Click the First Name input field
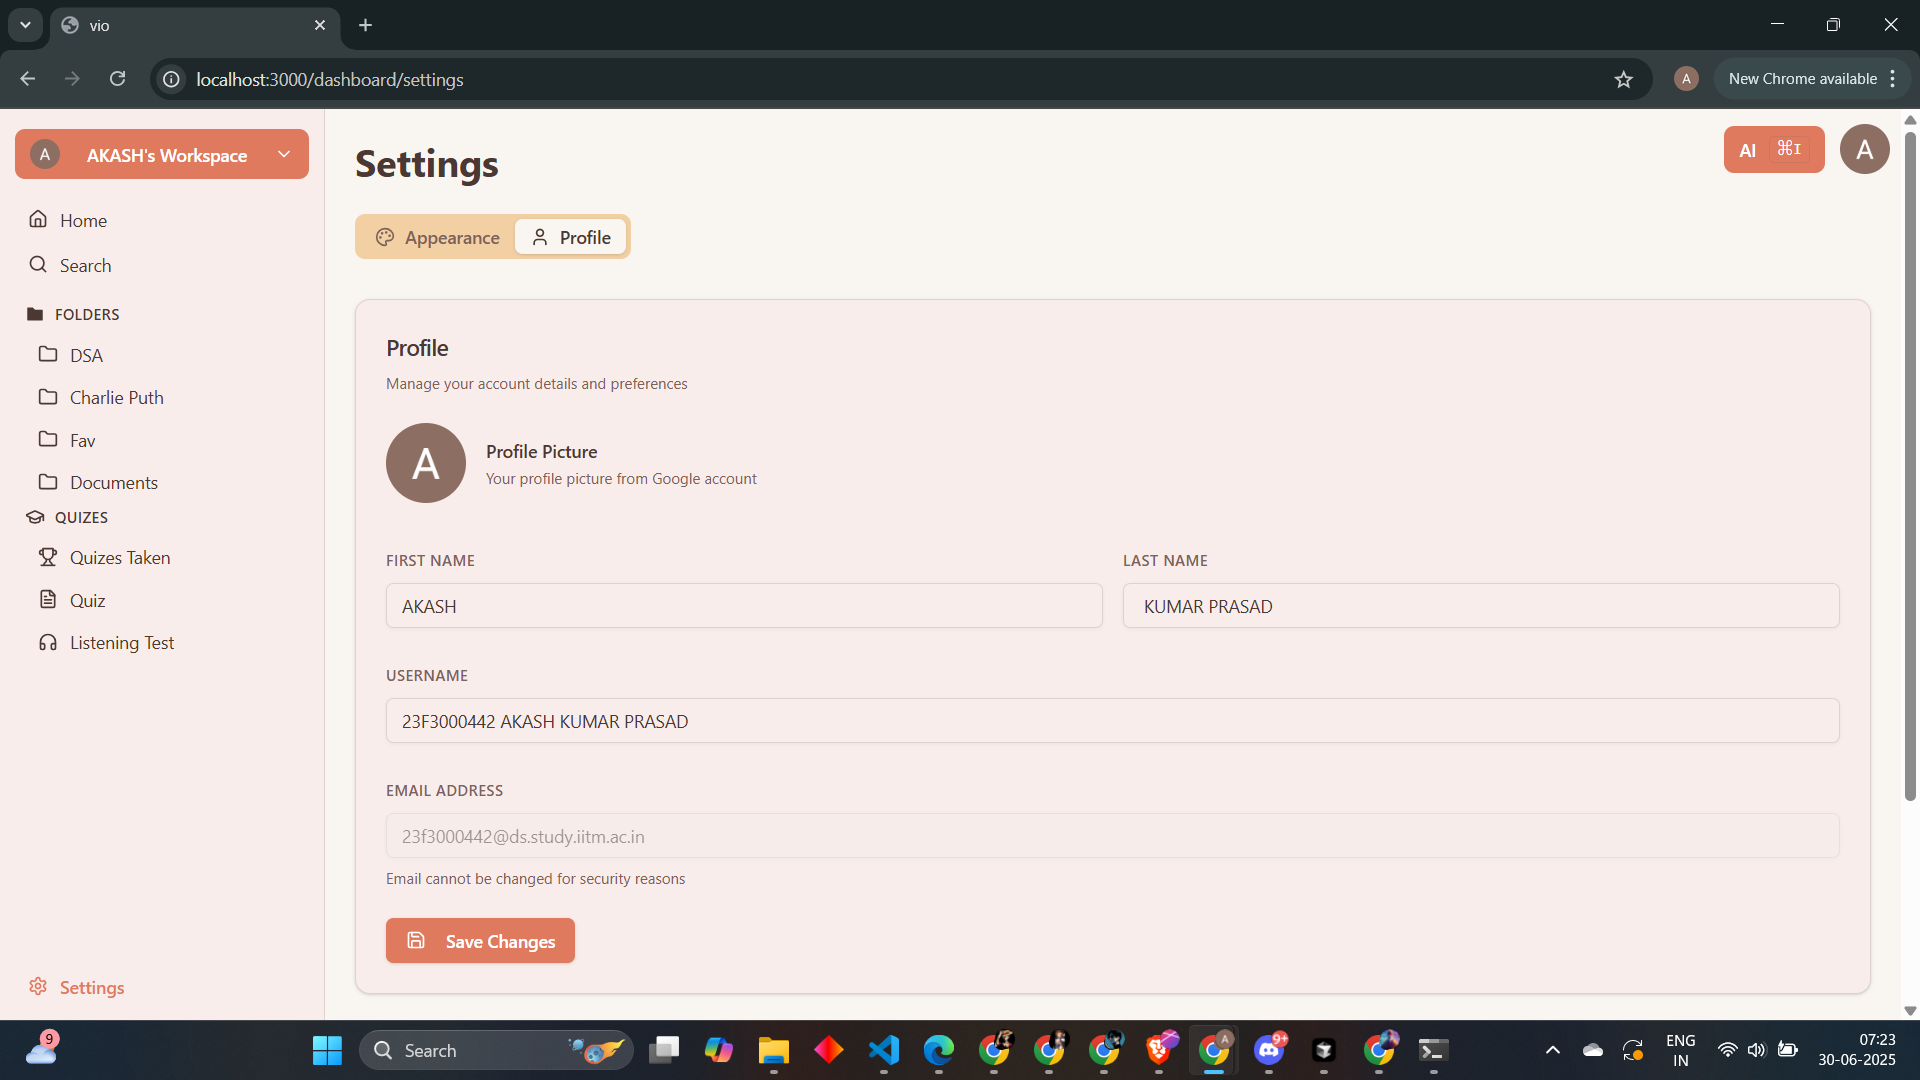The height and width of the screenshot is (1080, 1920). tap(744, 606)
